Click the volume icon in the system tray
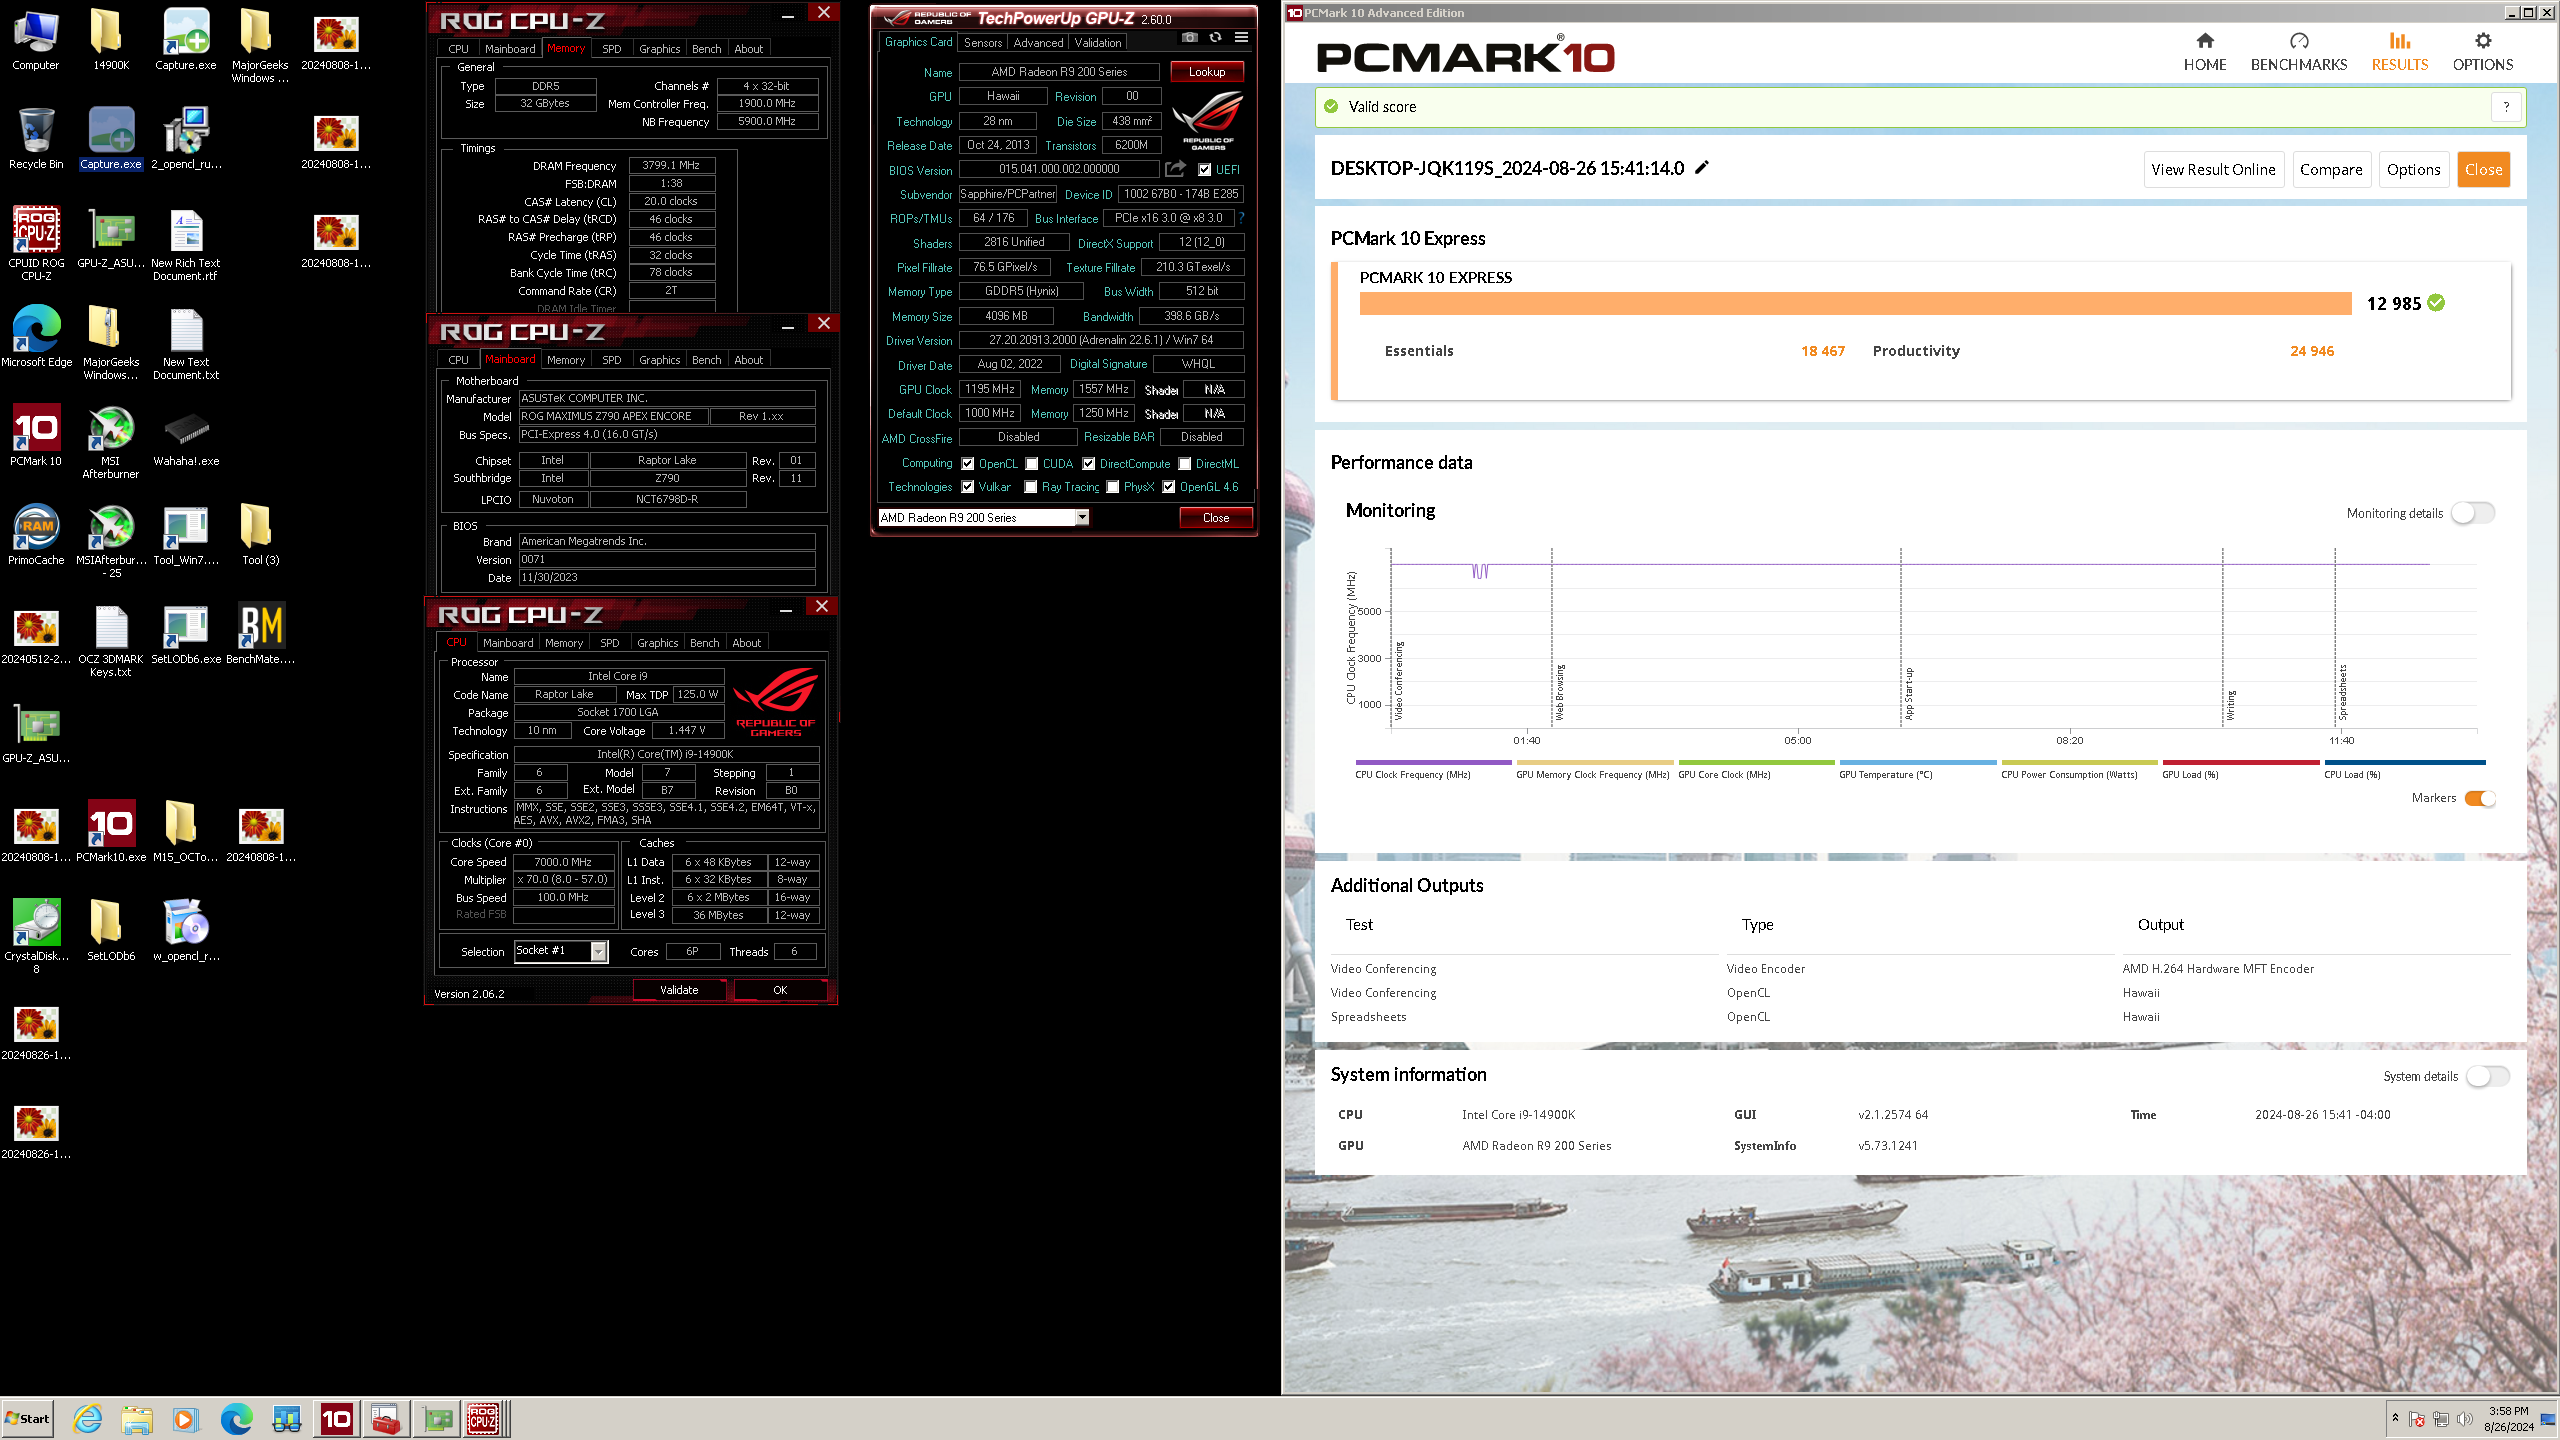2560x1440 pixels. 2465,1418
